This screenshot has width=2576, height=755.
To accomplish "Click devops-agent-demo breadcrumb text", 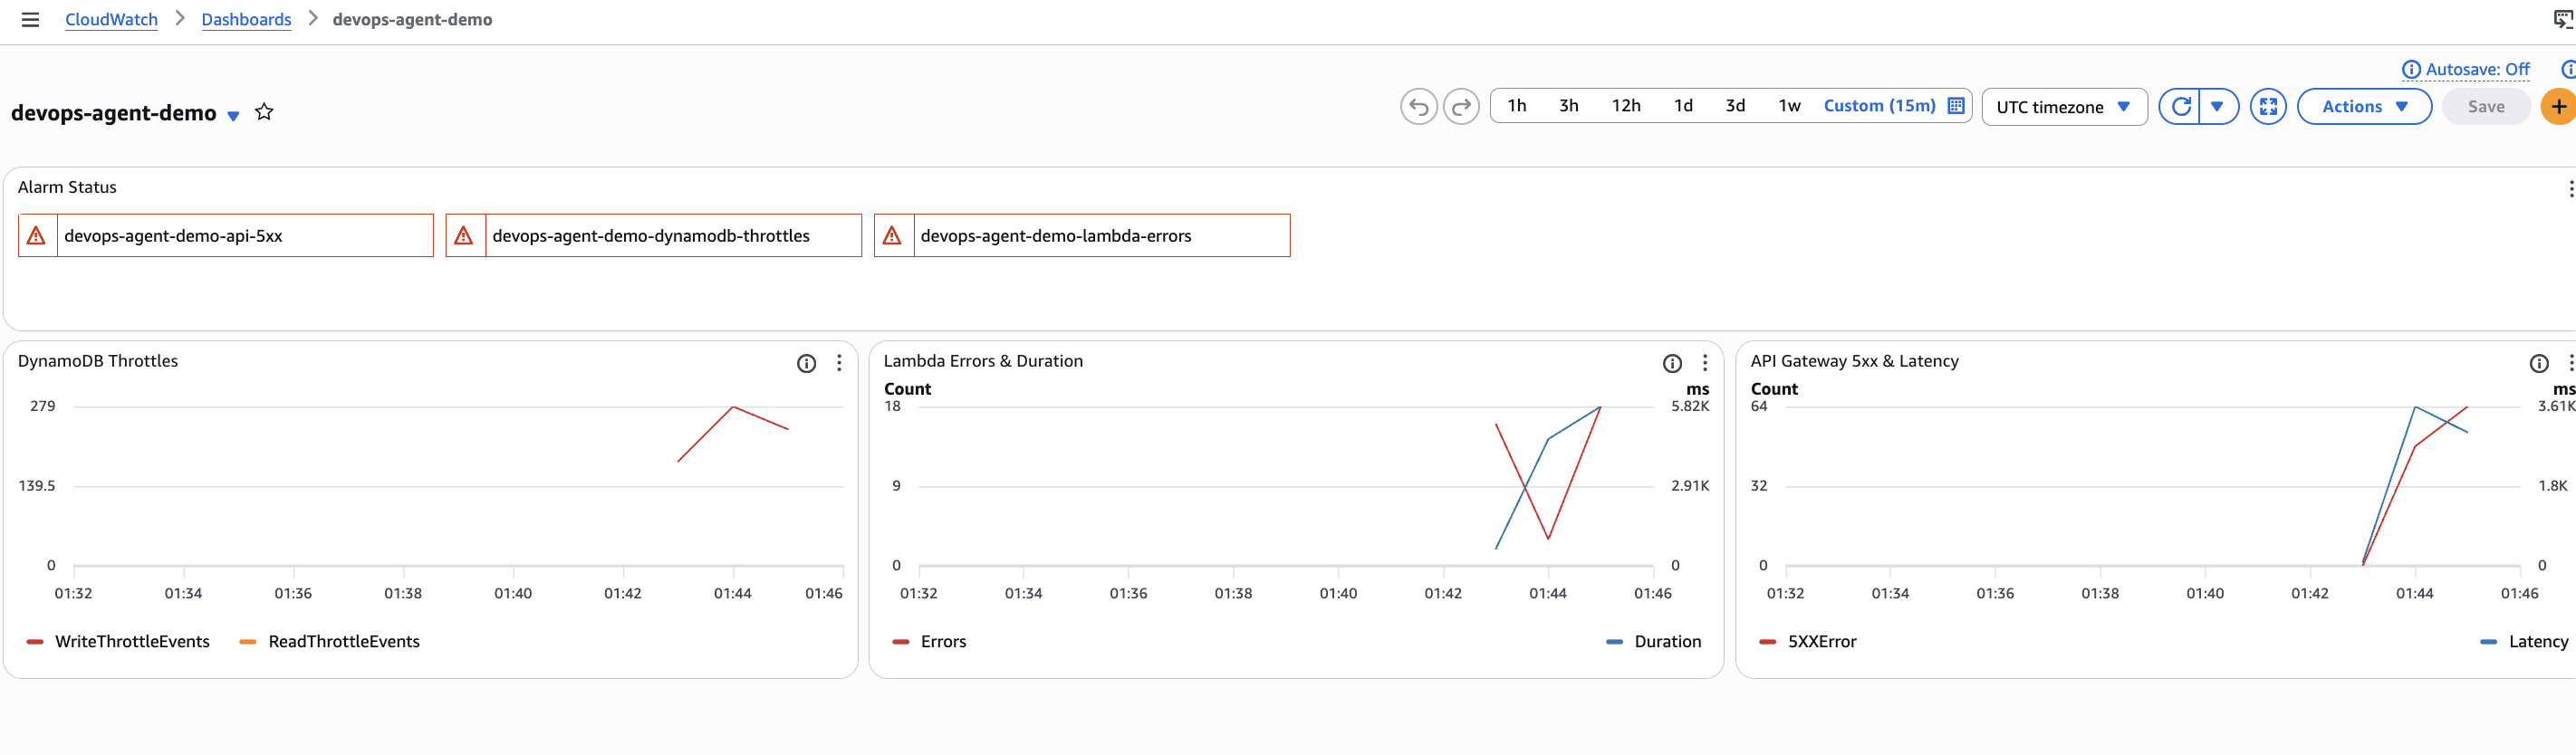I will point(412,20).
